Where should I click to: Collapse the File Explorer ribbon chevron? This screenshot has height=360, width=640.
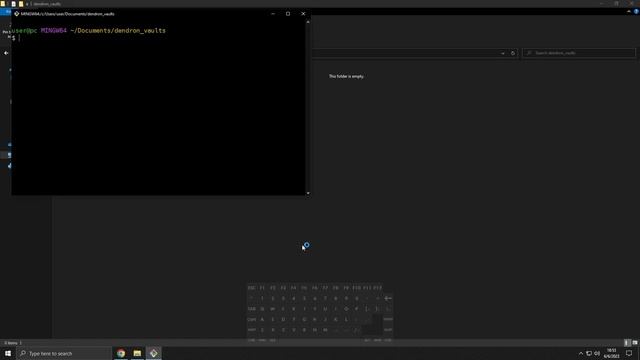pyautogui.click(x=629, y=12)
